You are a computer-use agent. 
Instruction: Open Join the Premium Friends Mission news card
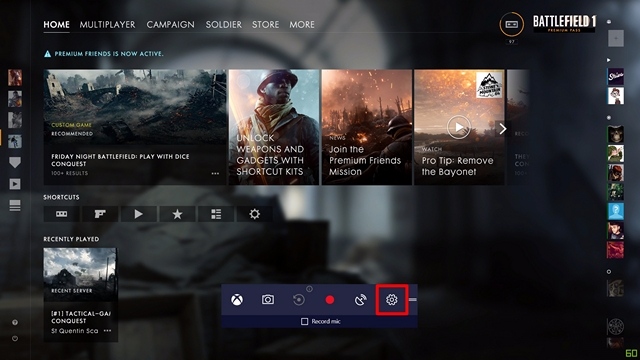tap(367, 127)
